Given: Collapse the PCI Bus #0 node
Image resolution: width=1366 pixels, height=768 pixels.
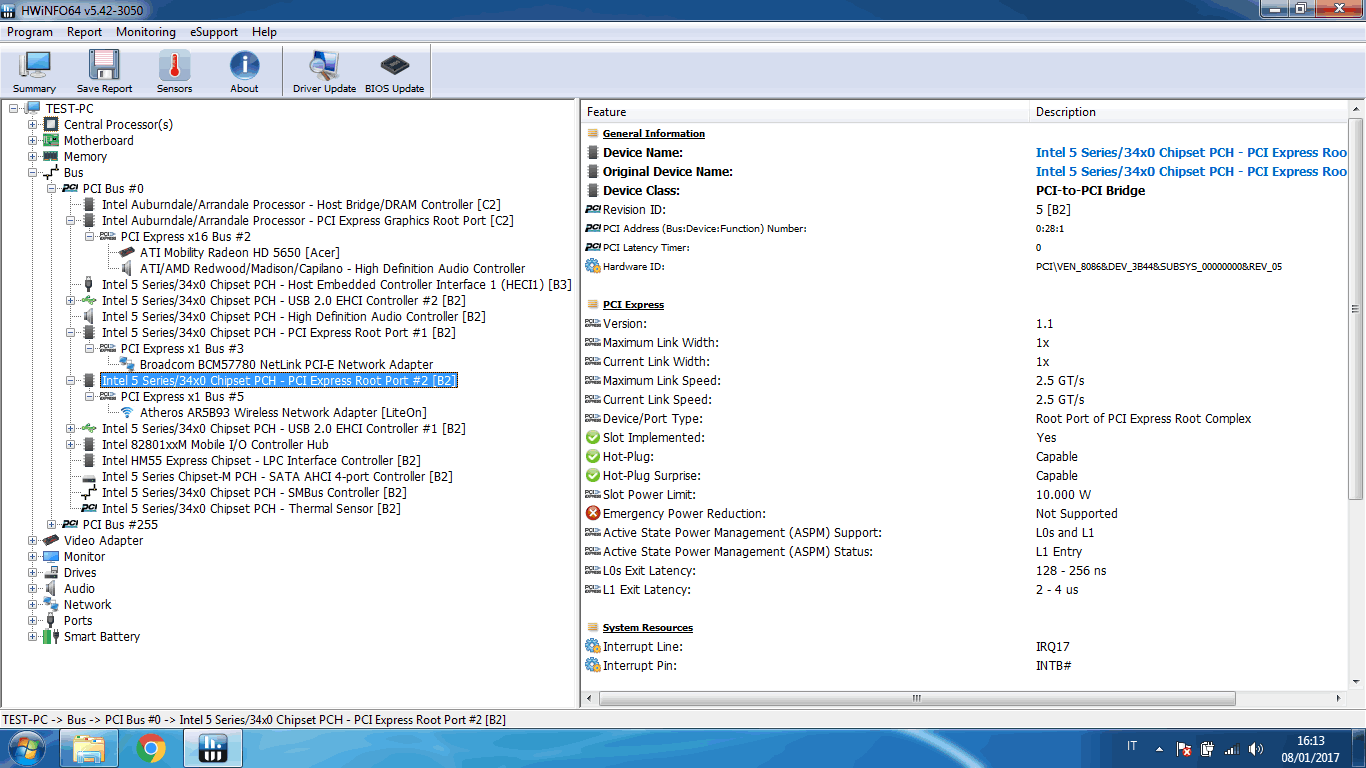Looking at the screenshot, I should 52,189.
